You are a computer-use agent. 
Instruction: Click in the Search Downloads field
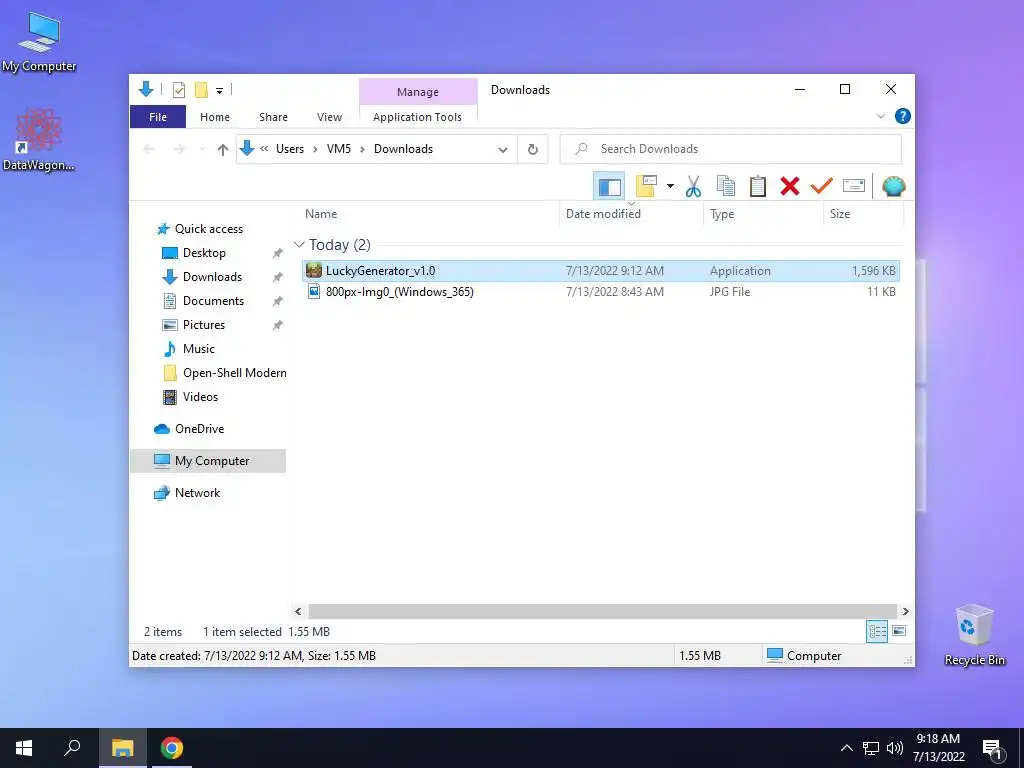731,149
